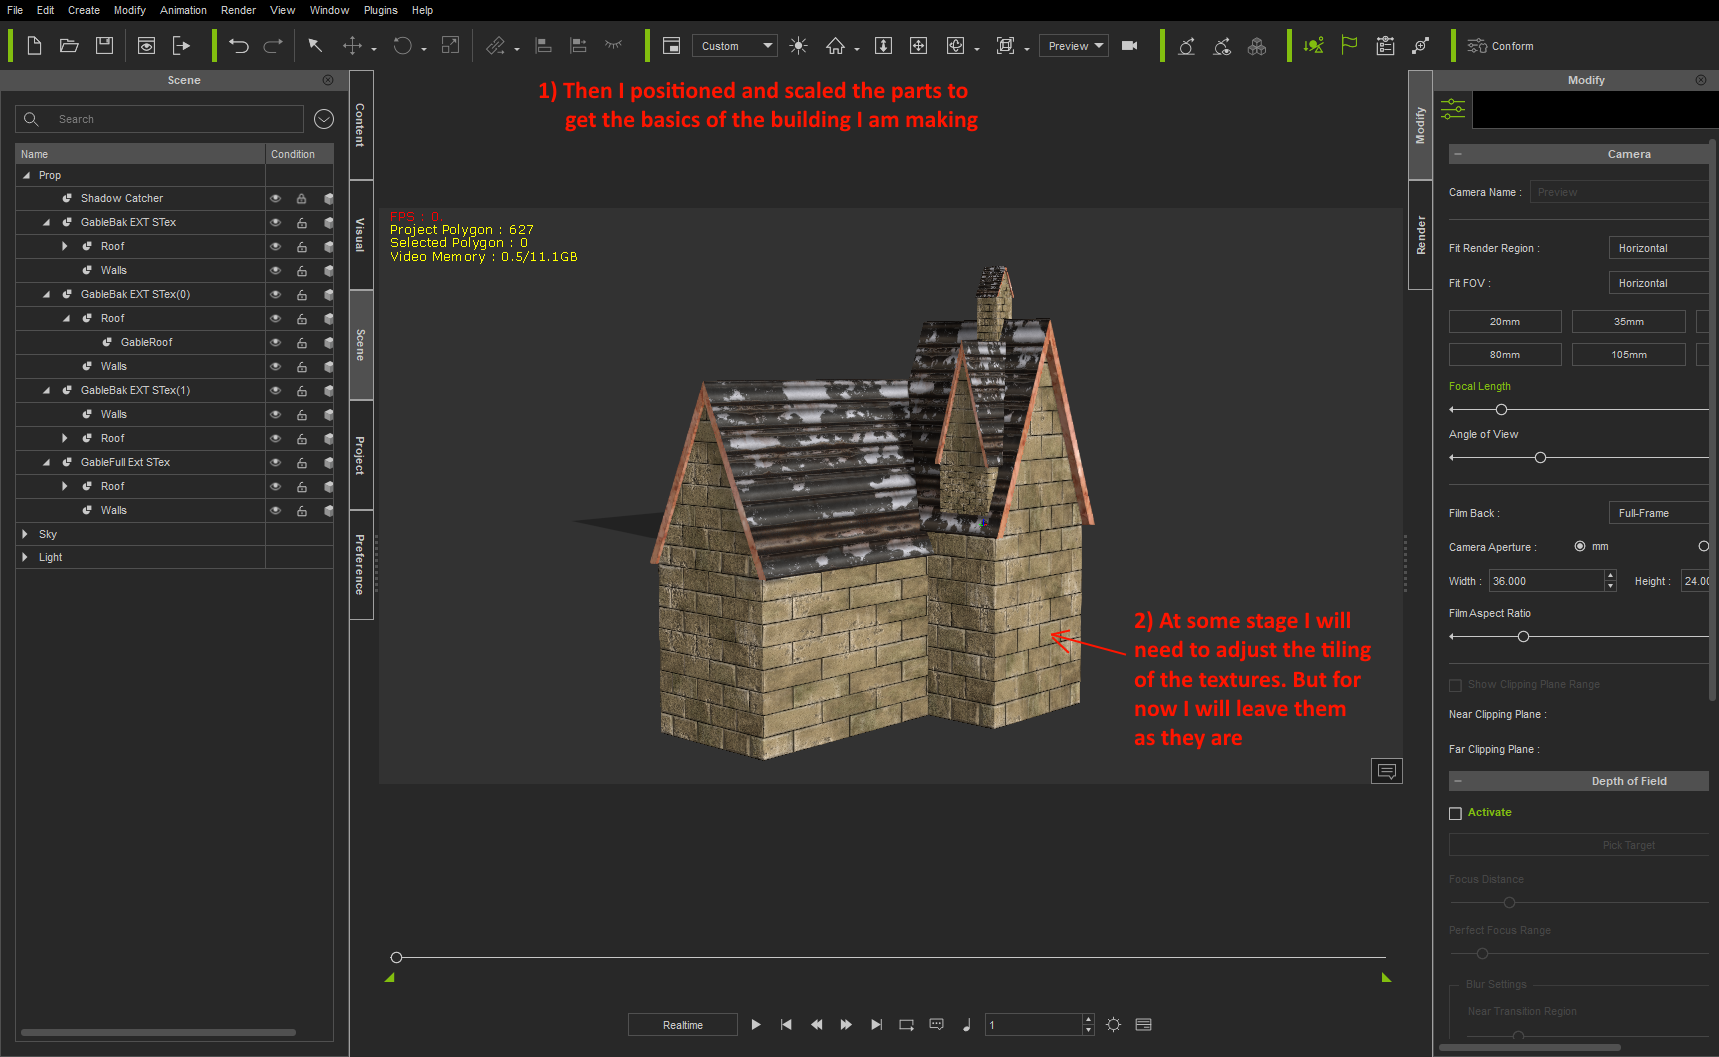This screenshot has height=1057, width=1719.
Task: Open timeline settings gear icon
Action: tap(1114, 1025)
